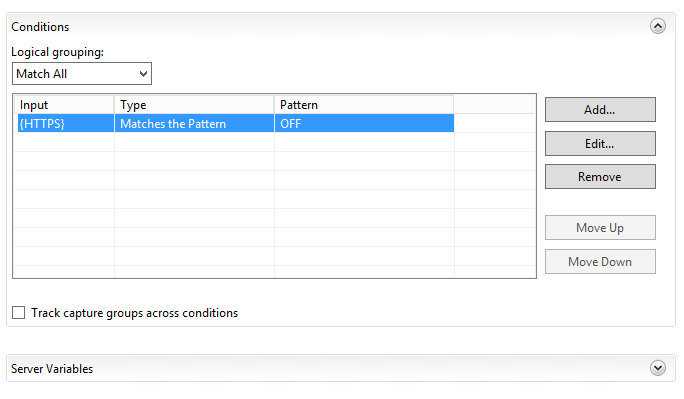Click the Add... button

(600, 109)
